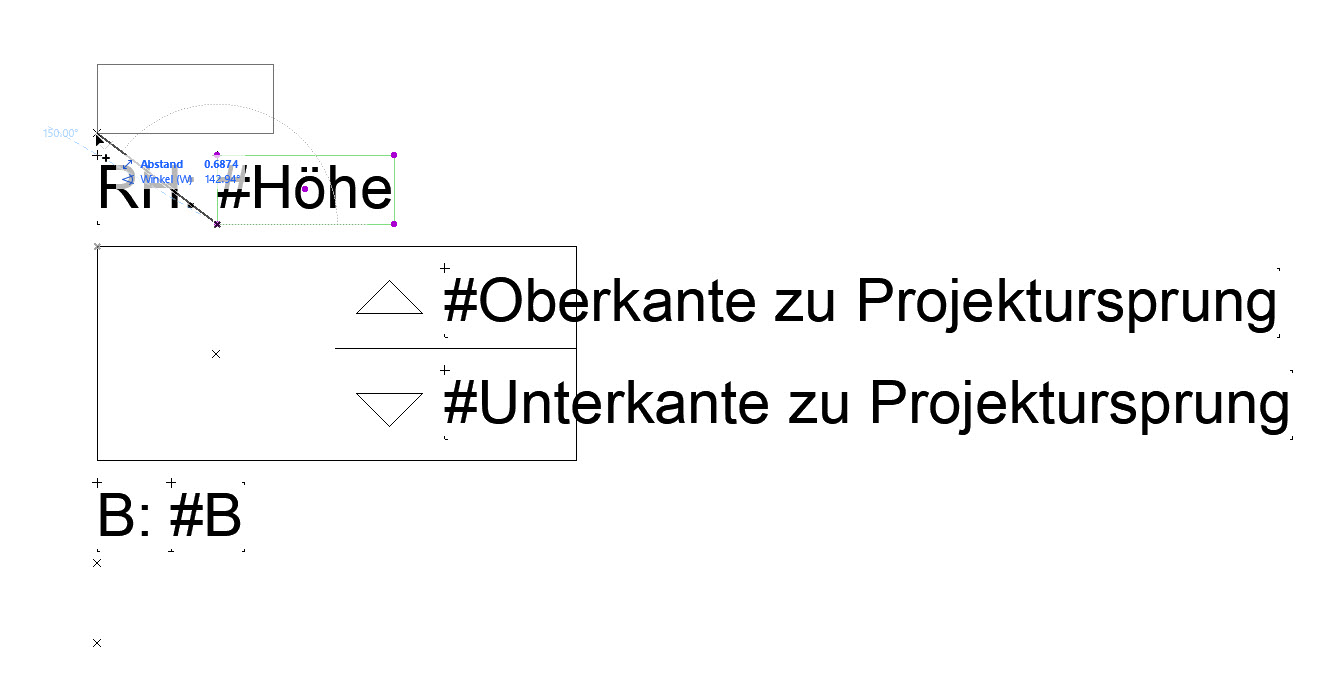This screenshot has height=673, width=1325.
Task: Select the #B placeholder text
Action: coord(207,516)
